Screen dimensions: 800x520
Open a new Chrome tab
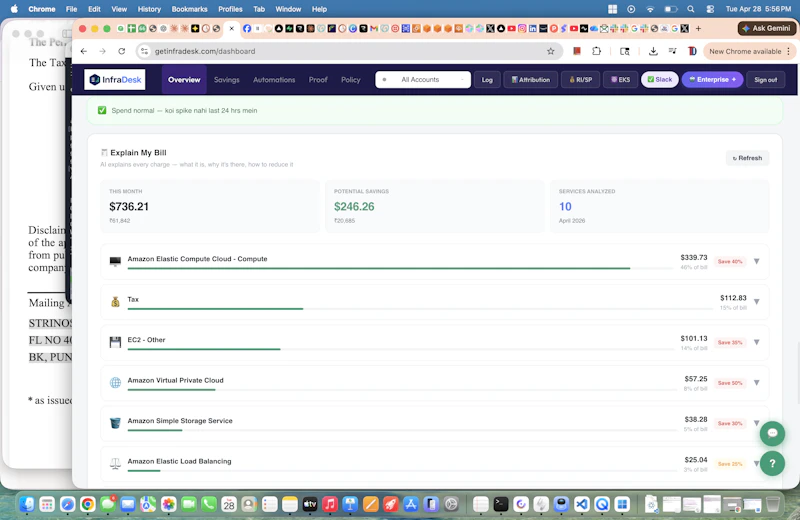pyautogui.click(x=698, y=29)
